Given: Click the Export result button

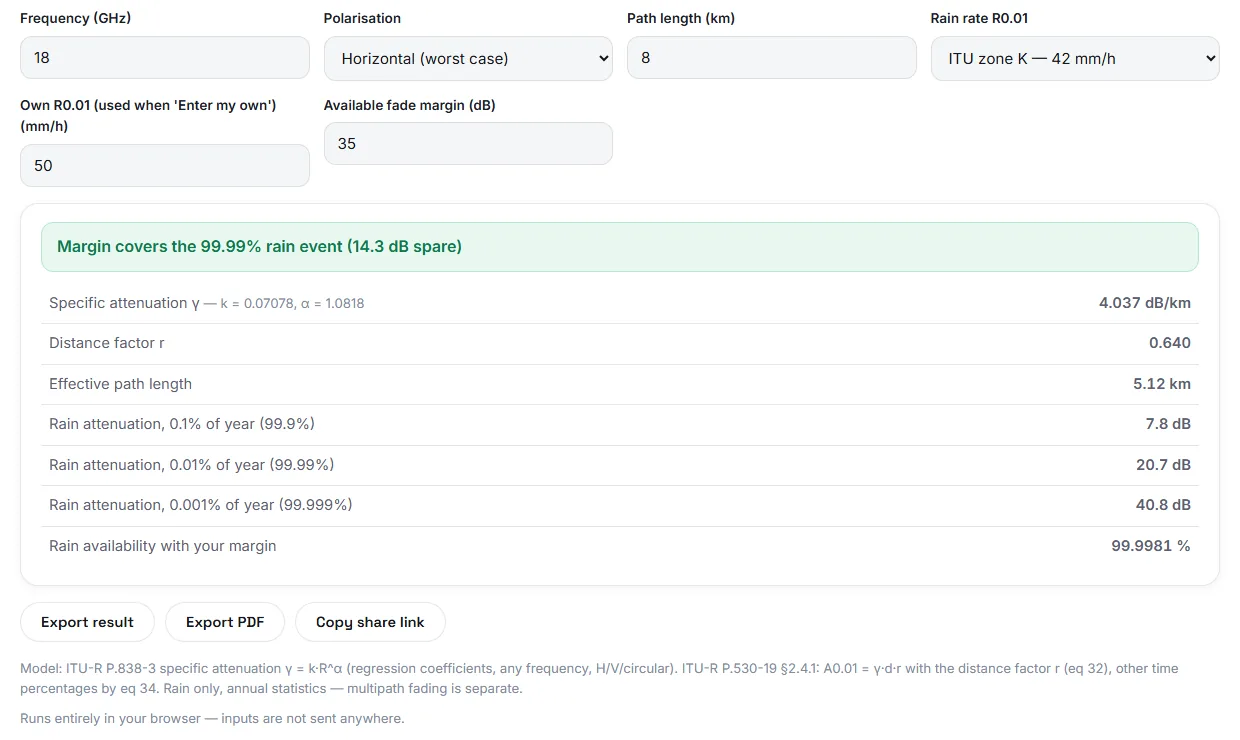Looking at the screenshot, I should [x=87, y=622].
